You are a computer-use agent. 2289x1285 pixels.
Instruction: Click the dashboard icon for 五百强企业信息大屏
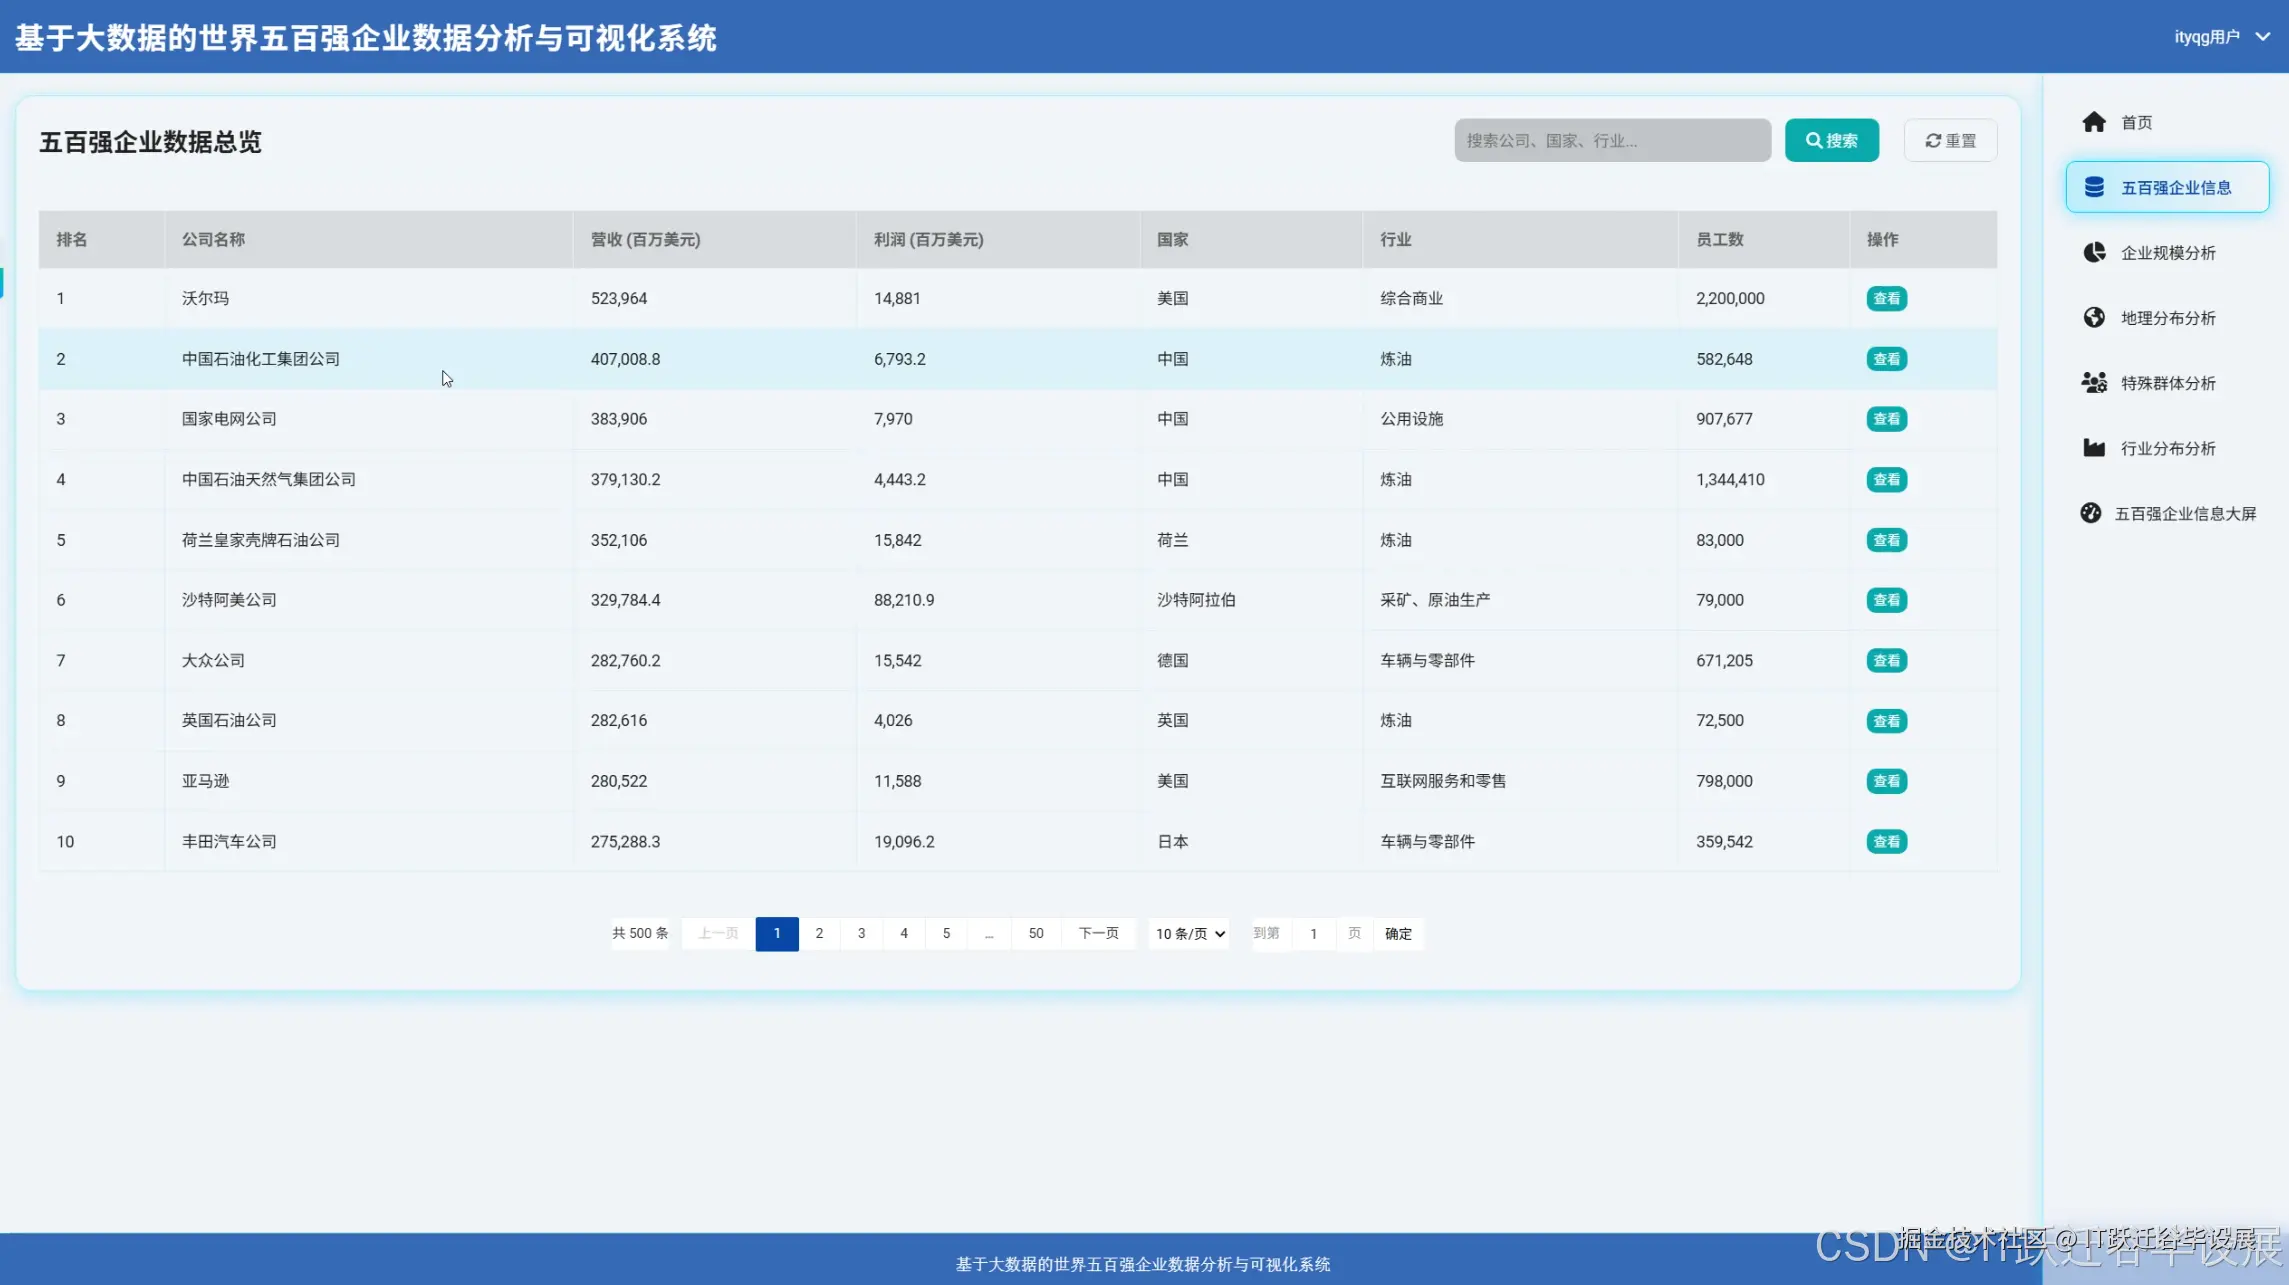[x=2091, y=513]
